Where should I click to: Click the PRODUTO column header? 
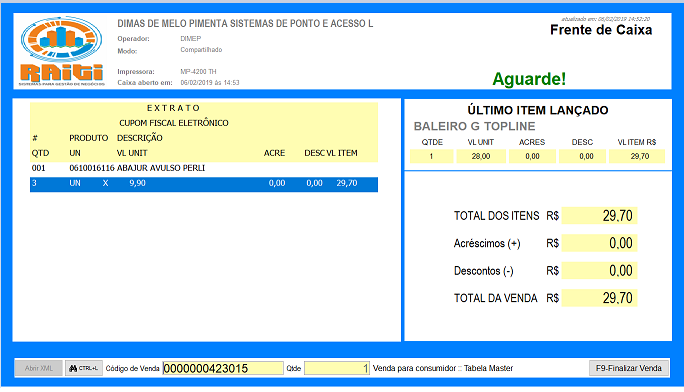[89, 138]
